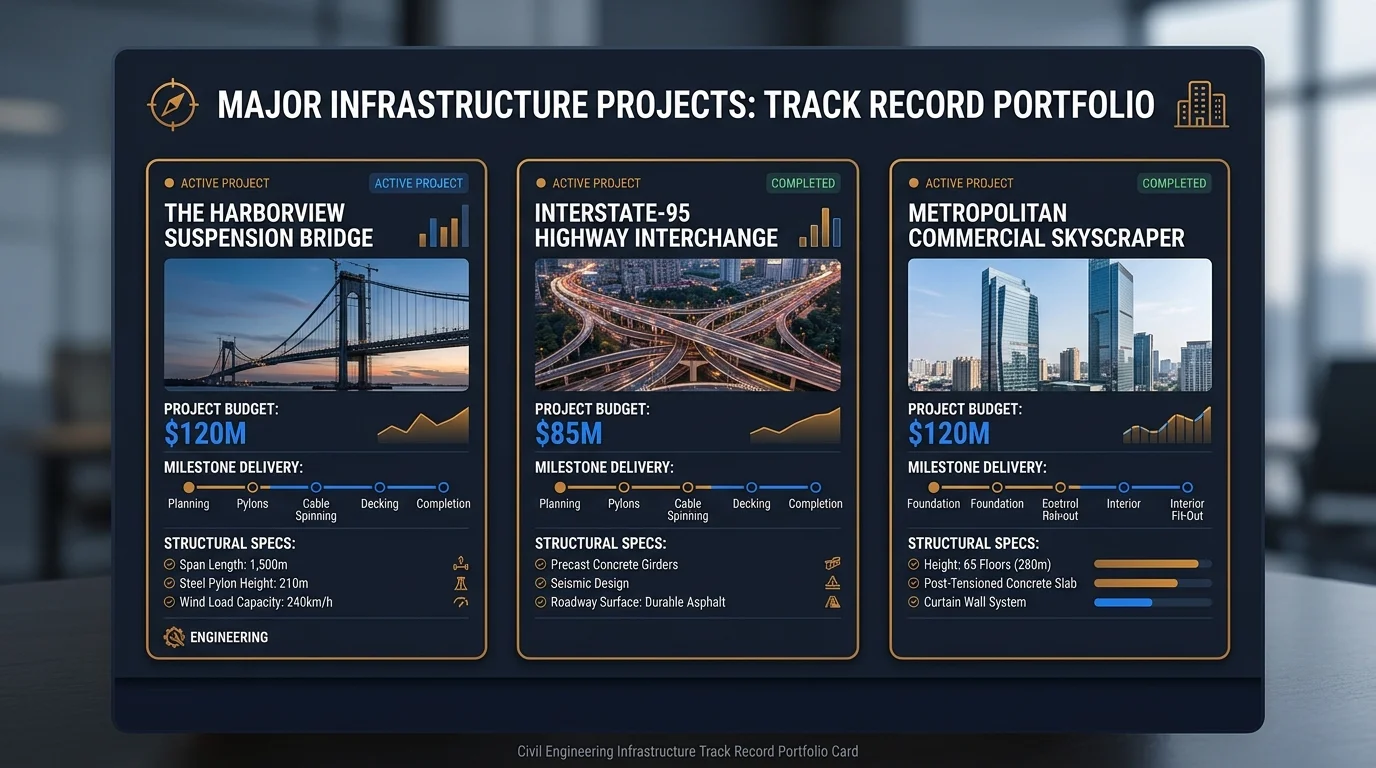Viewport: 1376px width, 768px height.
Task: Select Cable Spinning milestone node on Harborview card
Action: coord(316,487)
